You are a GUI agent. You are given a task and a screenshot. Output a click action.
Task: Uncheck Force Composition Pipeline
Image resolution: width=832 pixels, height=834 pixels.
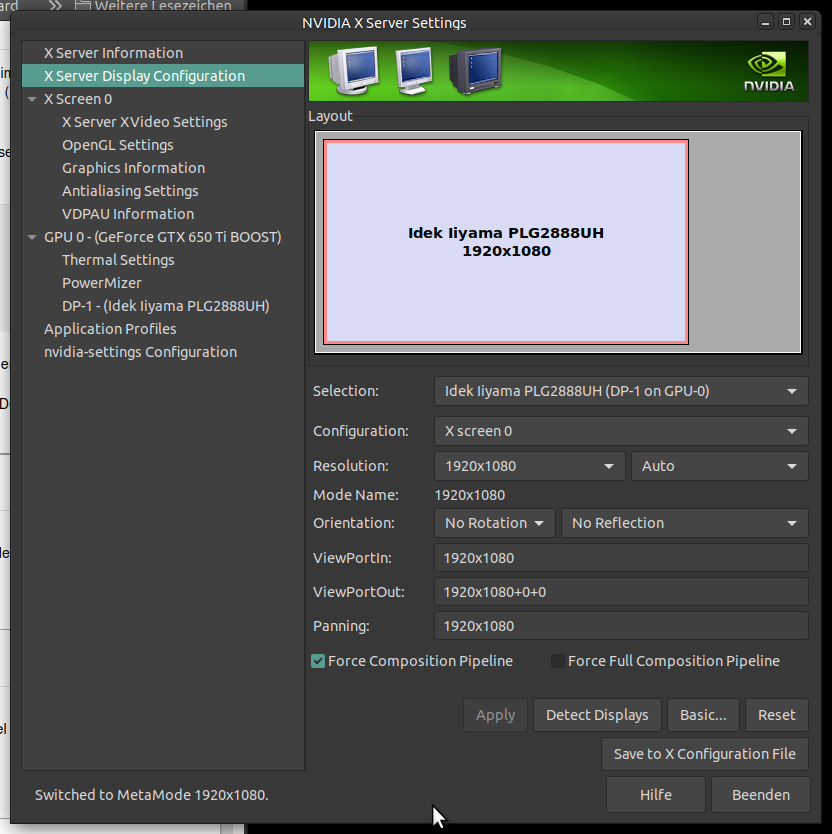coord(319,661)
